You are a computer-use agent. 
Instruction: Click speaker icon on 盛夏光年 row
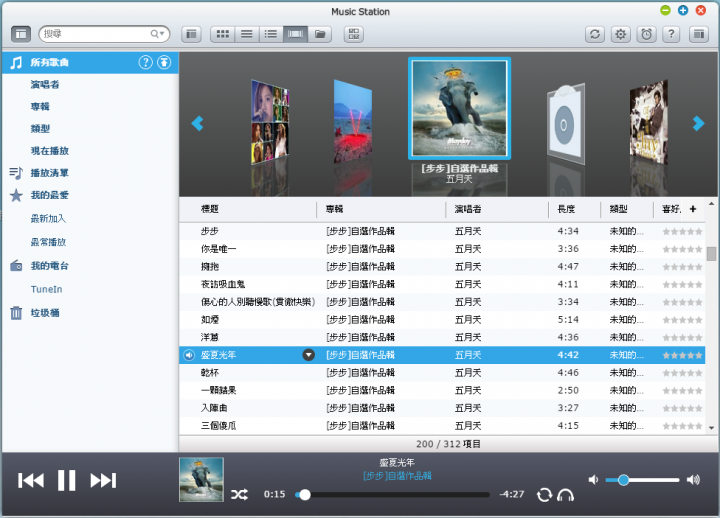pos(189,355)
